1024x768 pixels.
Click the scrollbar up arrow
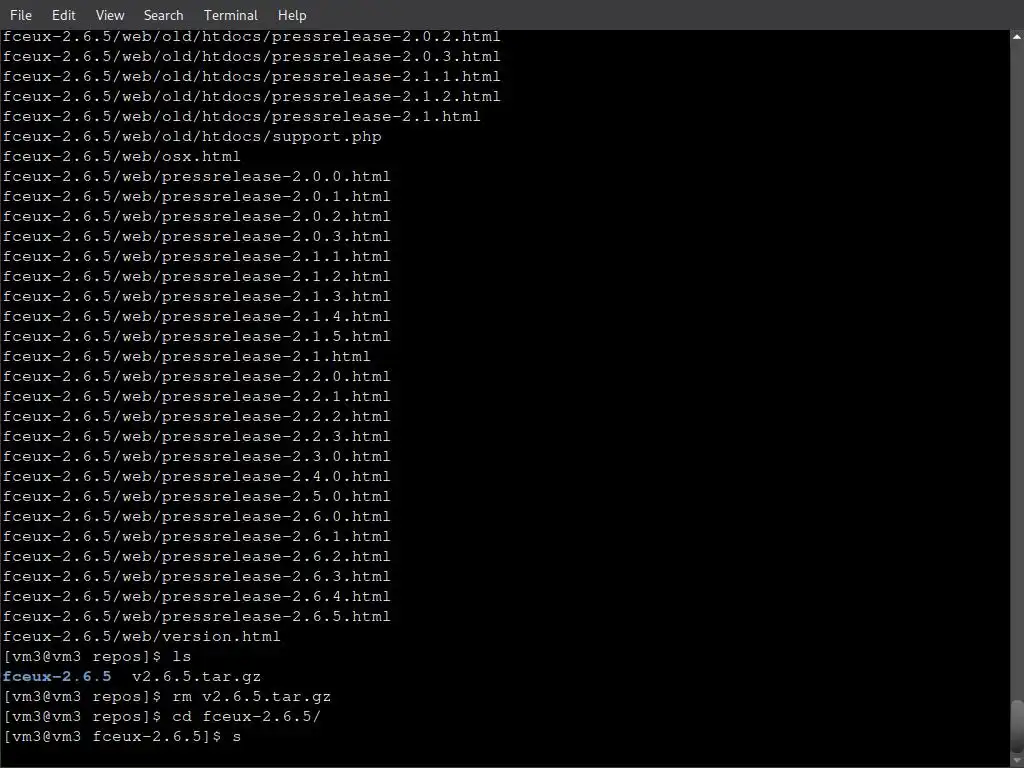1017,37
